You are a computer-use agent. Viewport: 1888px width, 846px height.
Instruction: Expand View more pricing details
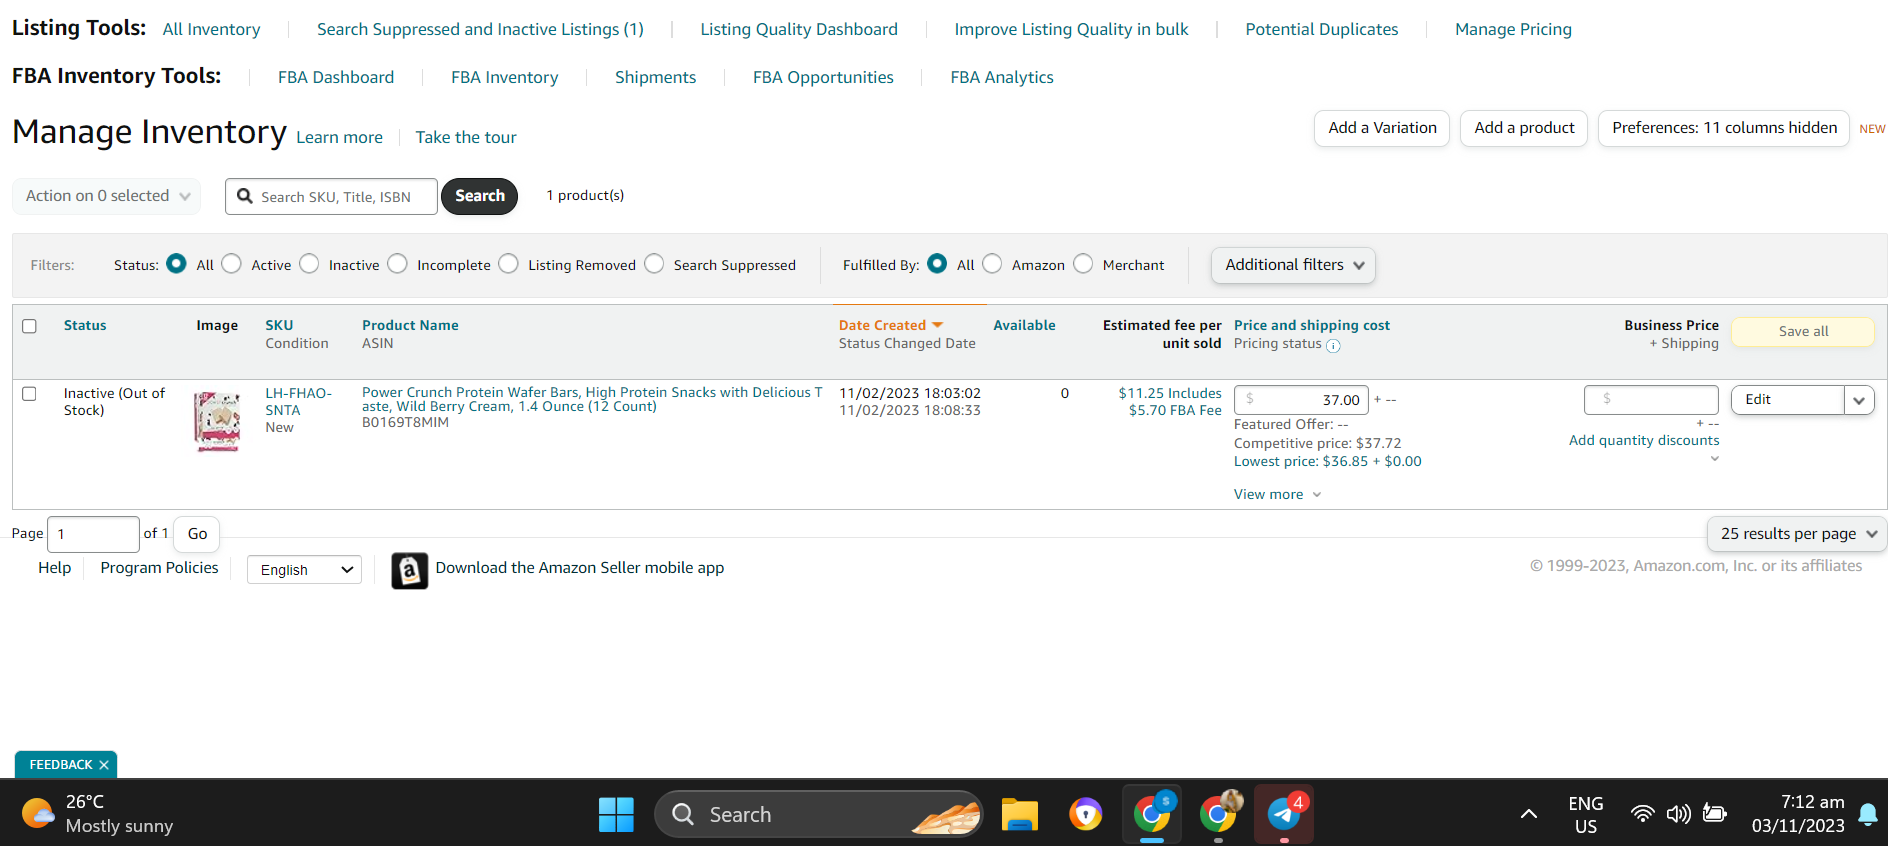click(x=1277, y=494)
